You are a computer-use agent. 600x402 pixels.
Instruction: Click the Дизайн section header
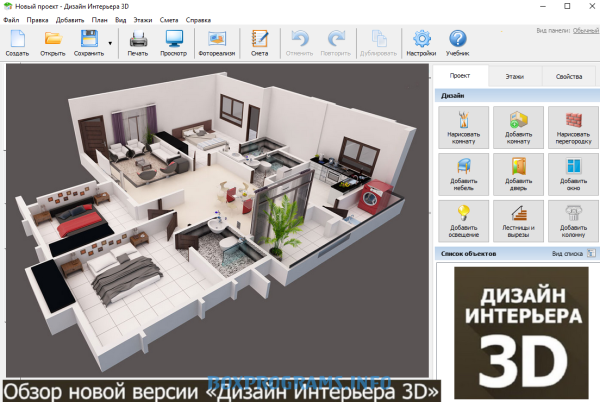(517, 96)
